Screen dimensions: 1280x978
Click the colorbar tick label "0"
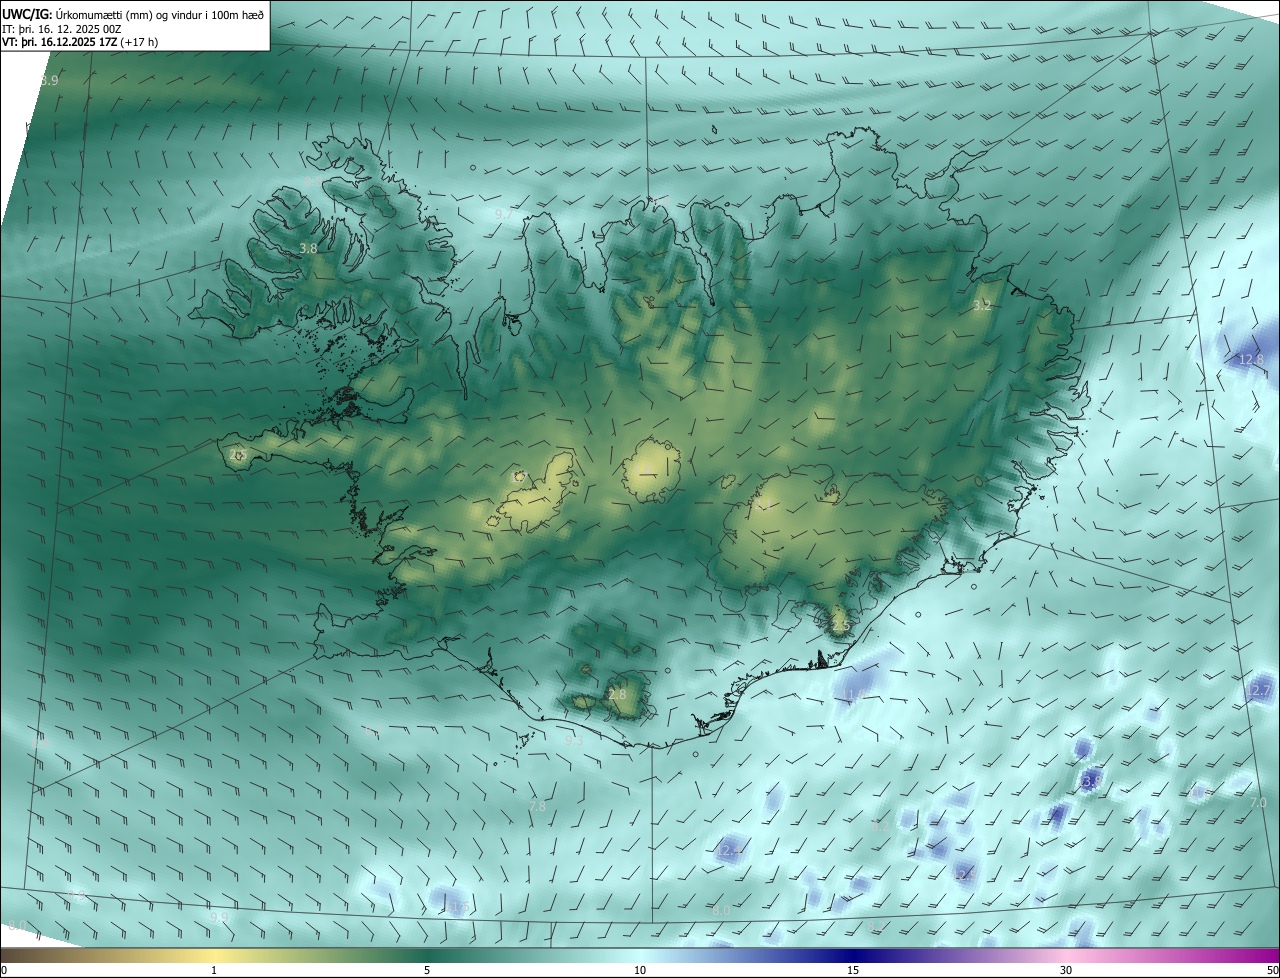[4, 970]
